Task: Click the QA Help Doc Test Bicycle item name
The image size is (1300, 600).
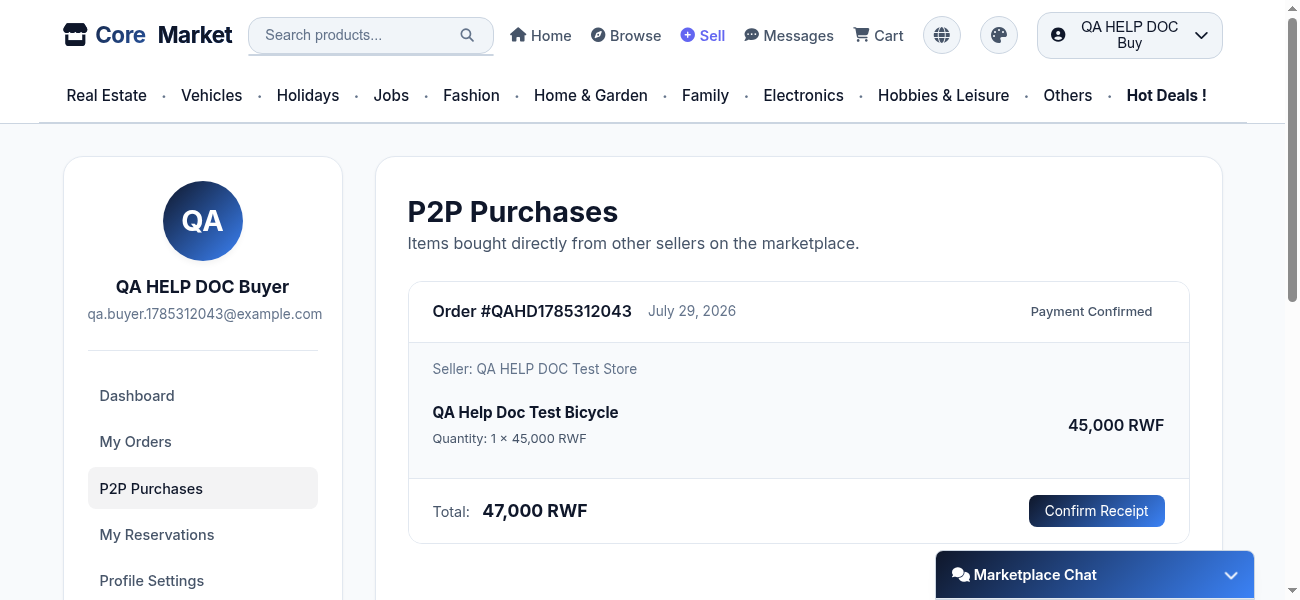Action: [526, 412]
